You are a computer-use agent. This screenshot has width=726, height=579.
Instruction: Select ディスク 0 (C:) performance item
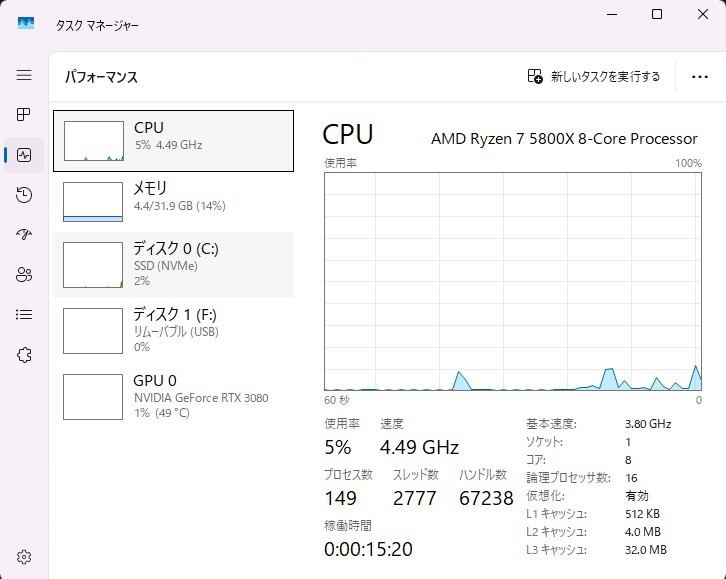pos(173,265)
